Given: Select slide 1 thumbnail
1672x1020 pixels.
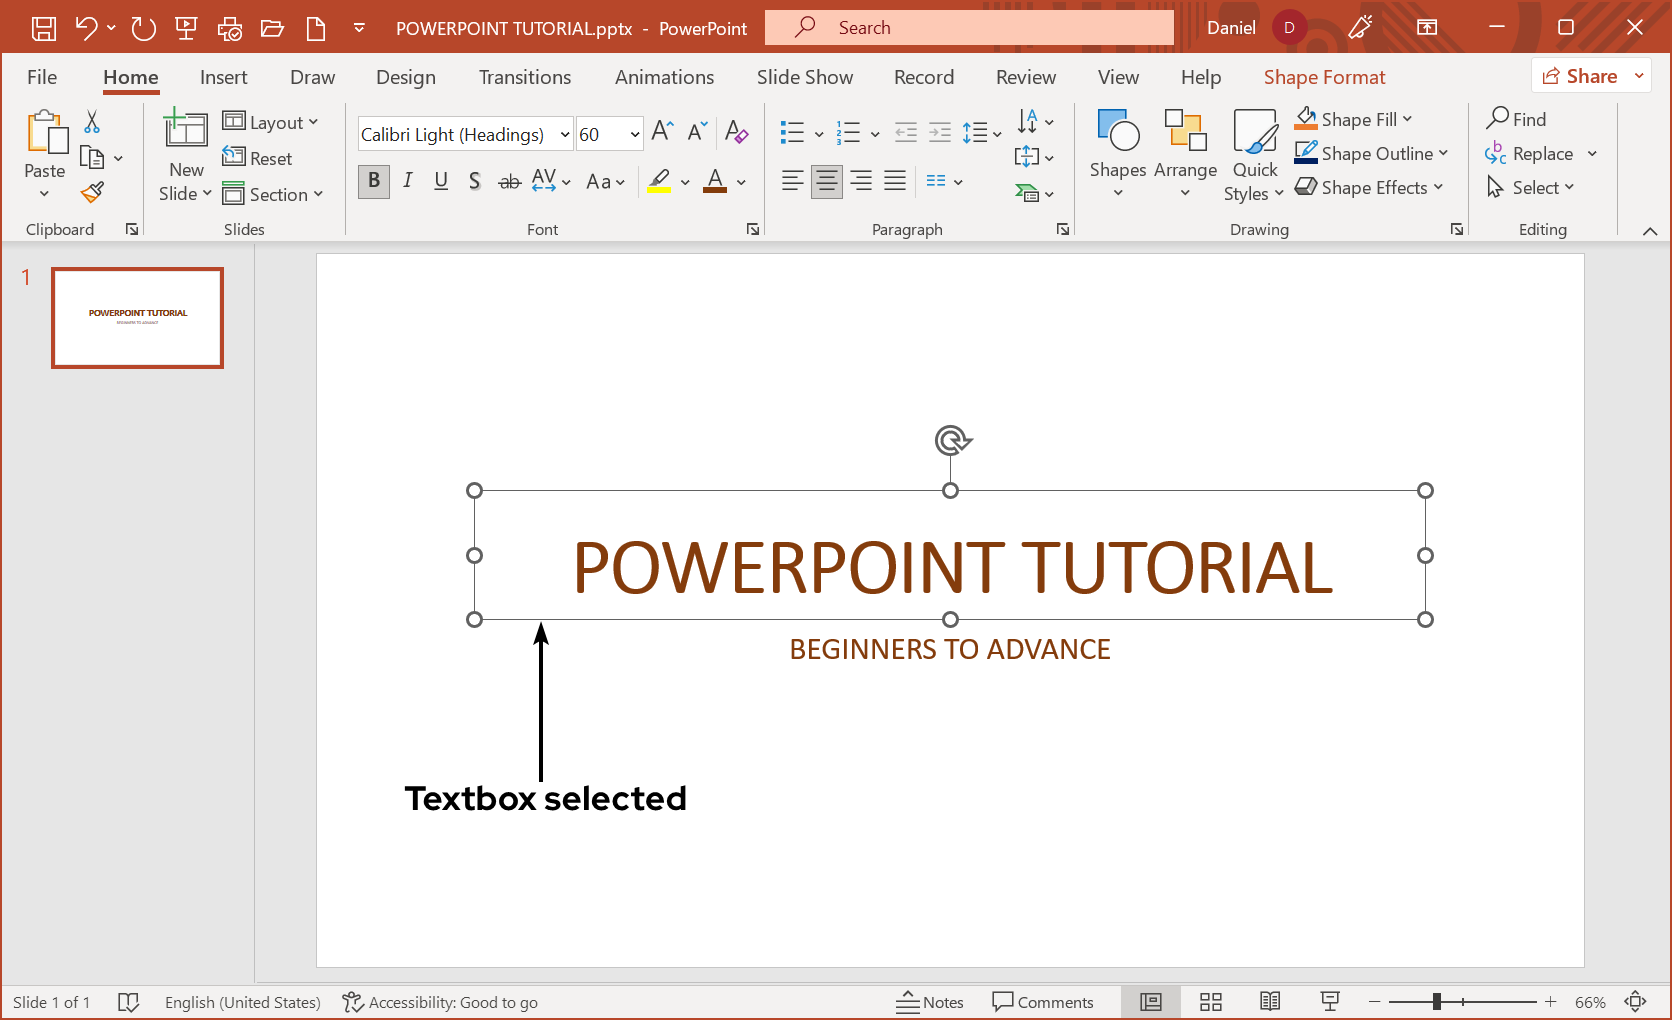Looking at the screenshot, I should tap(138, 318).
